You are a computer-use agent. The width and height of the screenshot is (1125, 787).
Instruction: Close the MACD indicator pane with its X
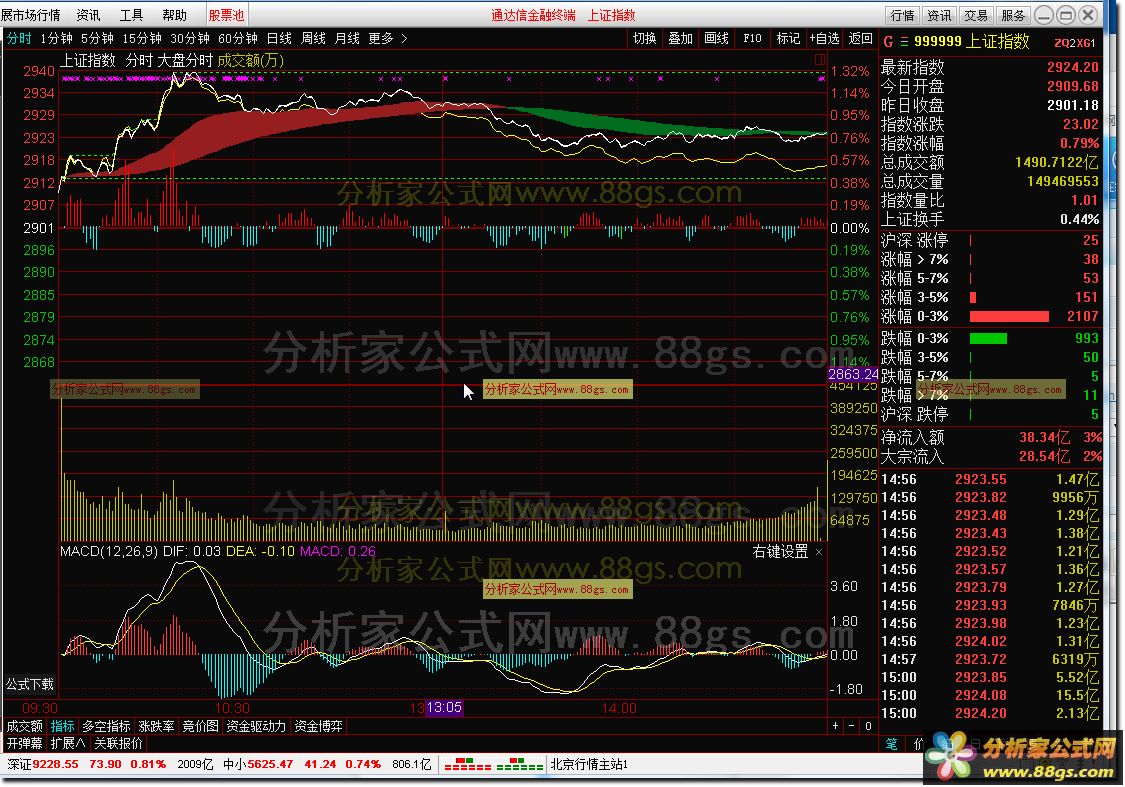pos(819,552)
